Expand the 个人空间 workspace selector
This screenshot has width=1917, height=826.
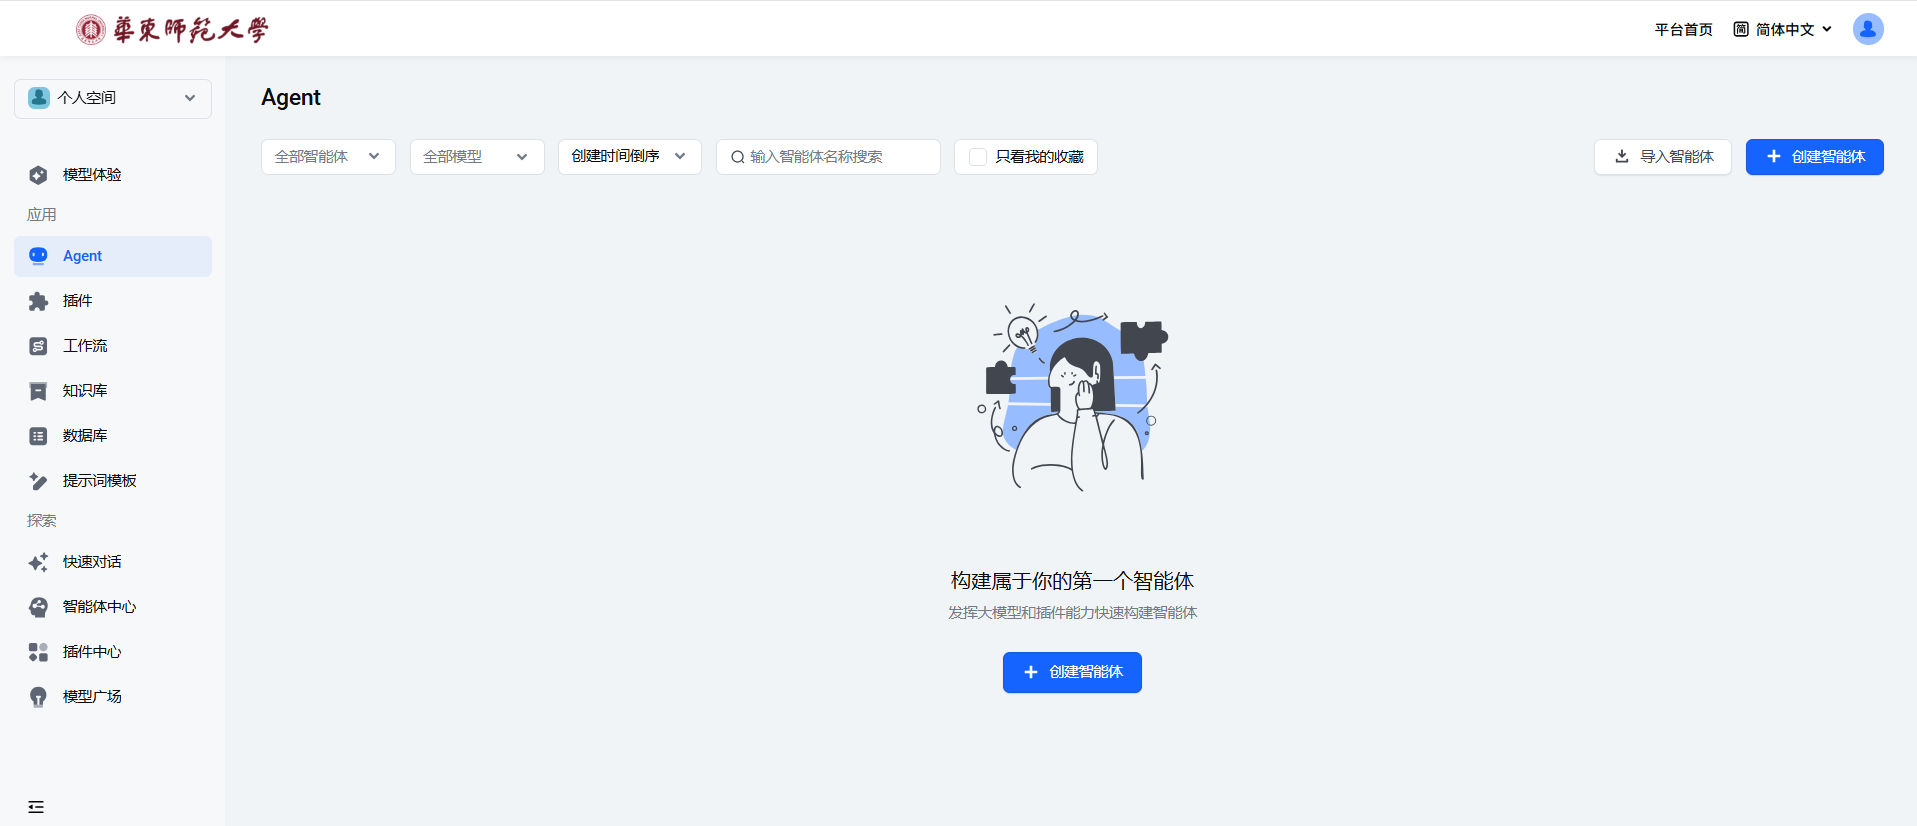pos(113,98)
